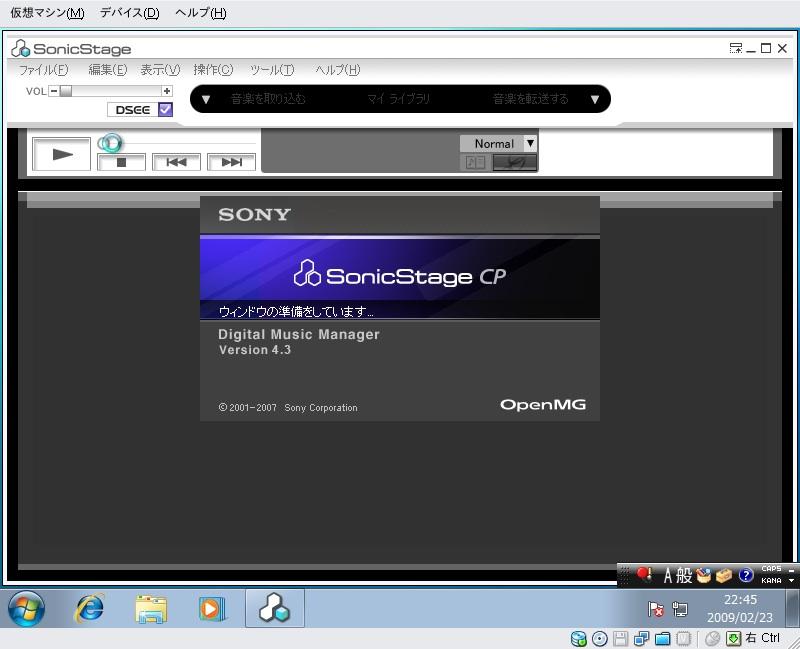This screenshot has width=800, height=649.
Task: Start playback with the Play button
Action: (61, 154)
